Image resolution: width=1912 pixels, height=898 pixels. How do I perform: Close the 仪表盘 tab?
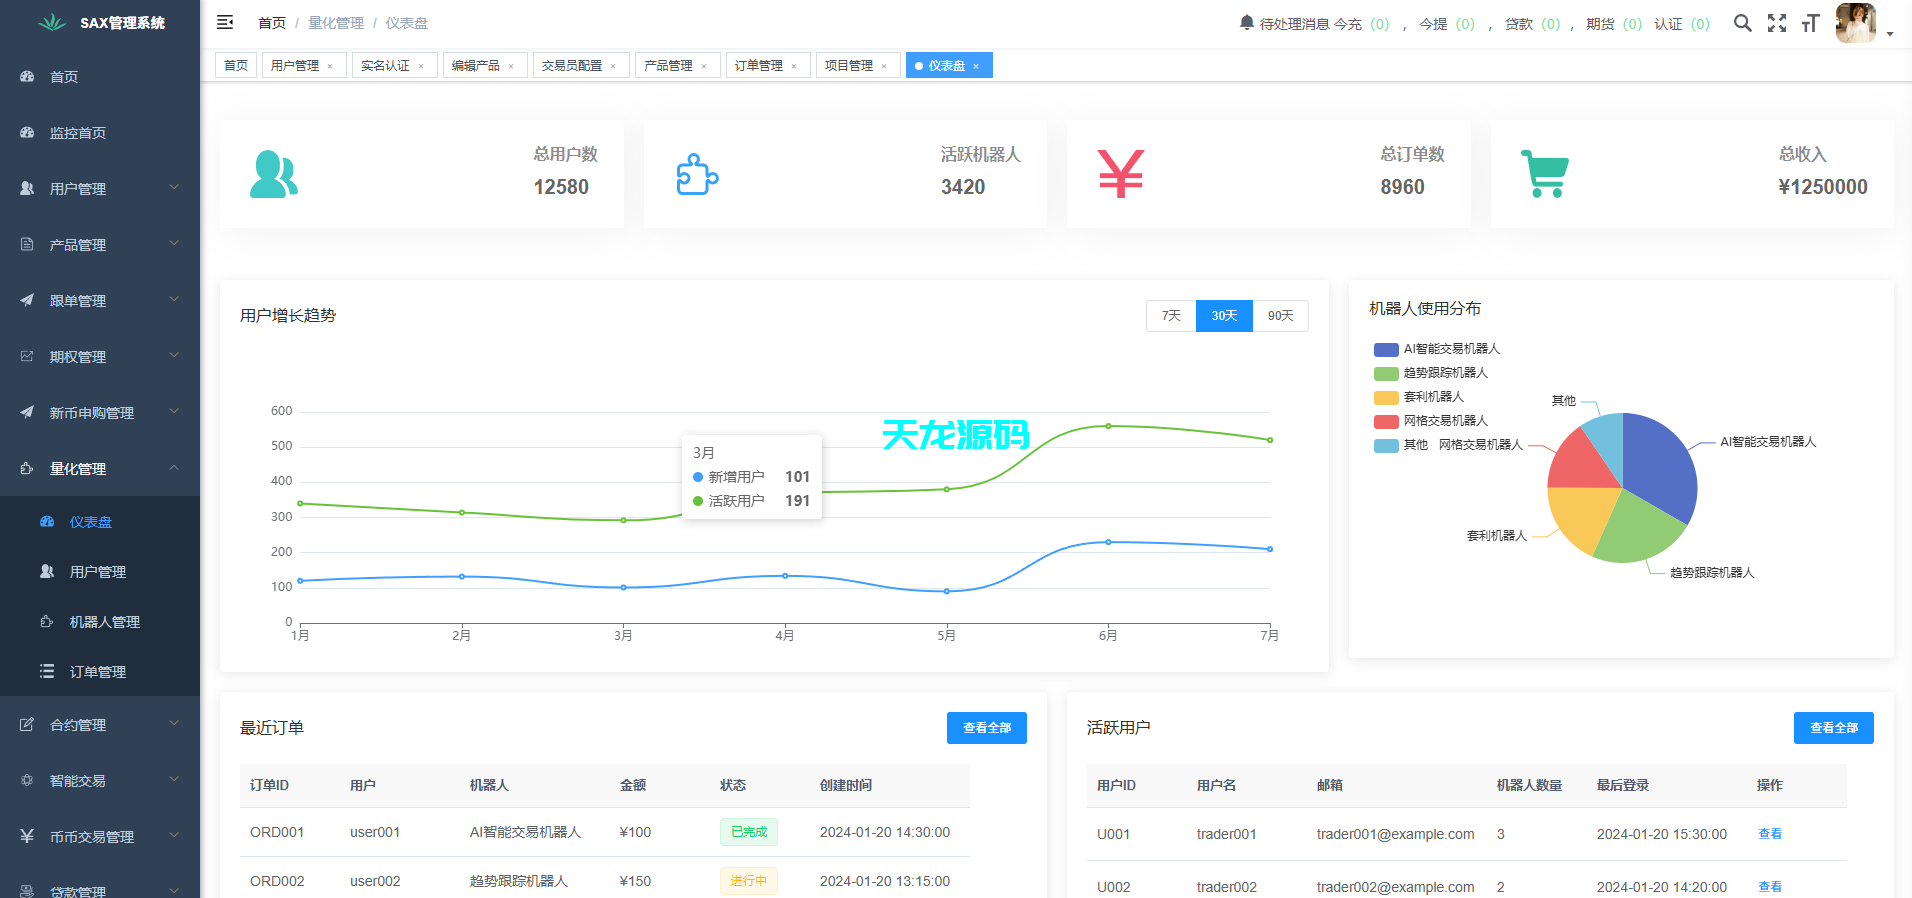976,66
